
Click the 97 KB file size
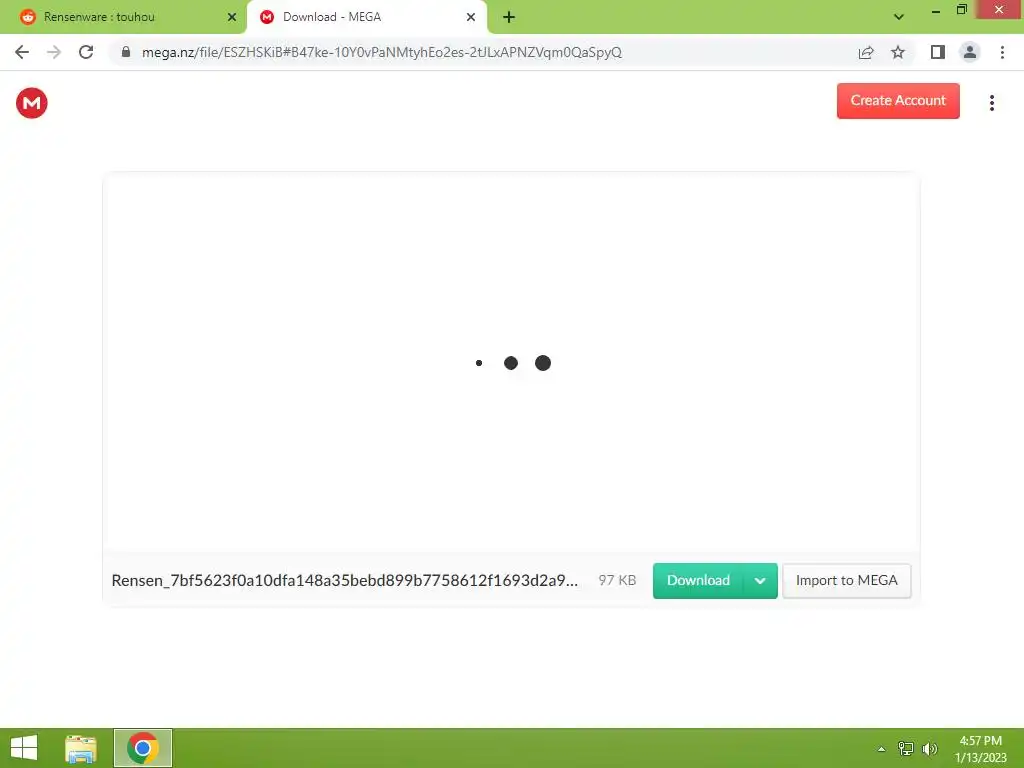pyautogui.click(x=617, y=581)
